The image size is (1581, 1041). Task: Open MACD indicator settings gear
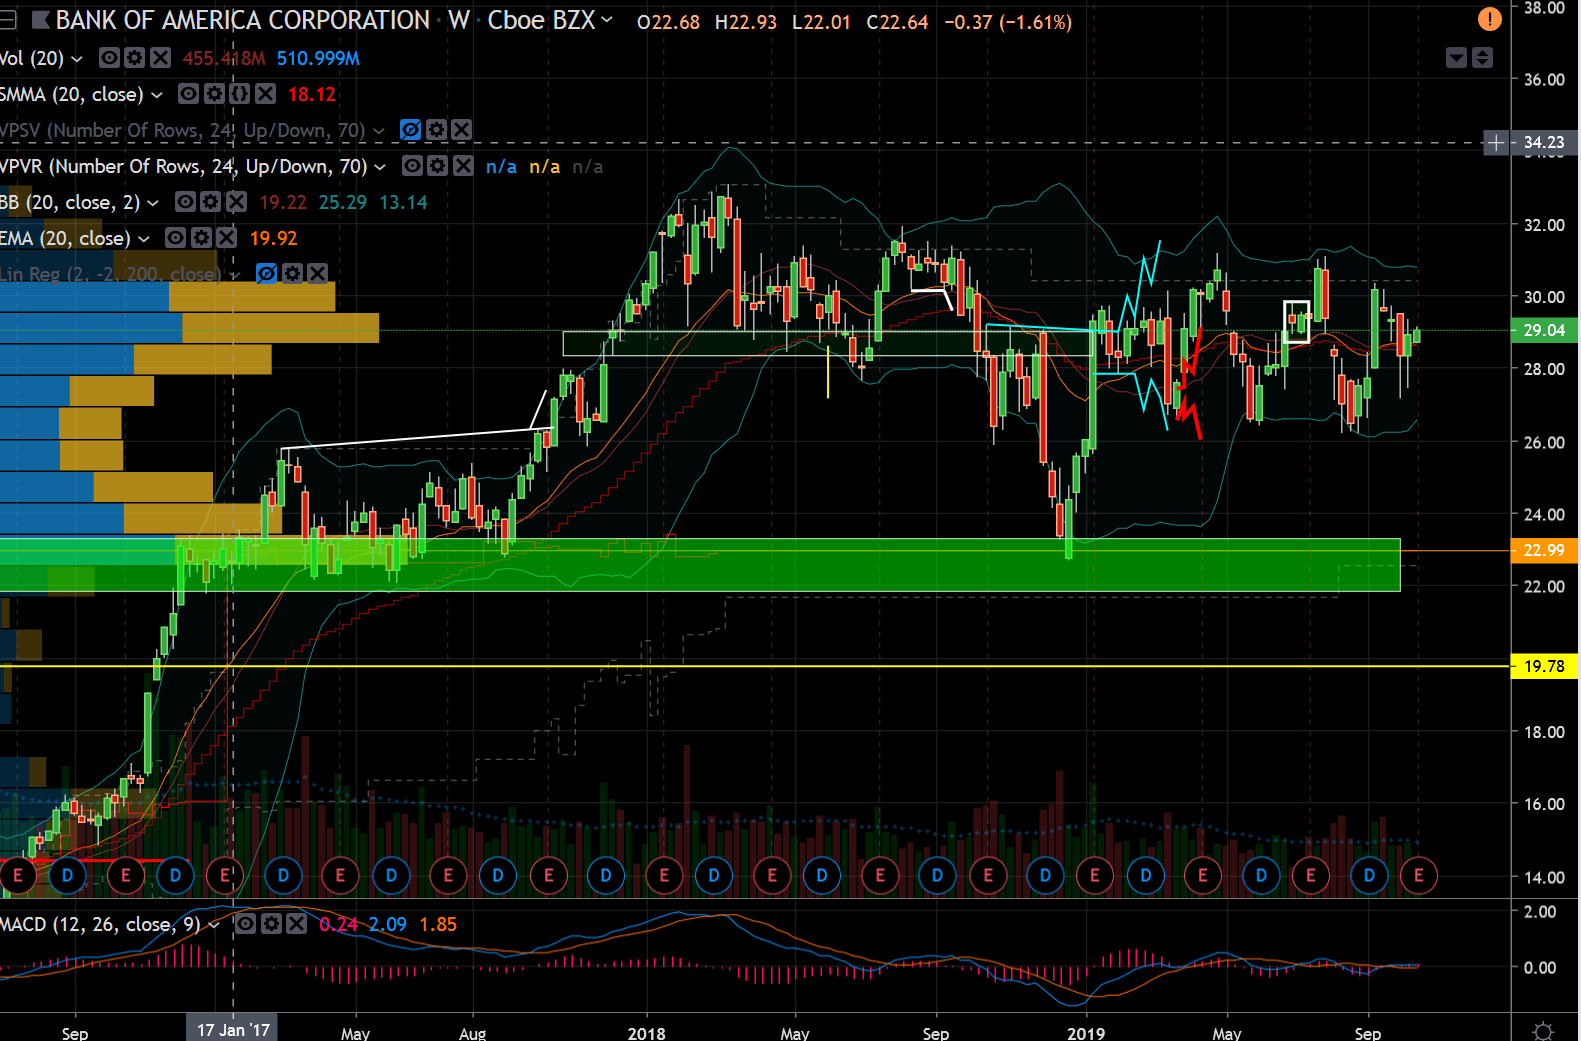(271, 924)
